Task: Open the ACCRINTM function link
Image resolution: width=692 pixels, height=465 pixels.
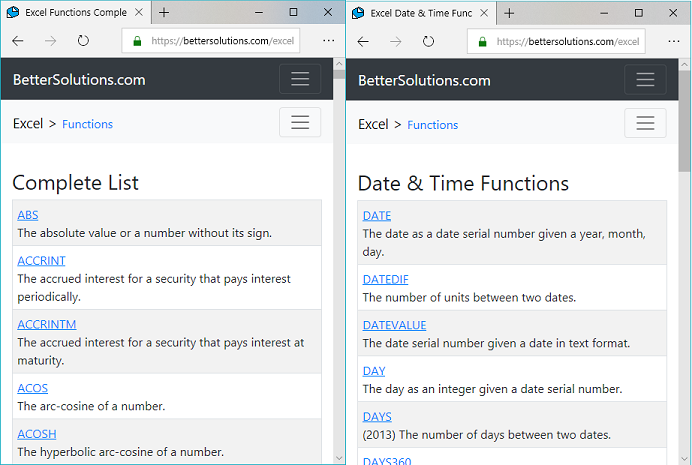Action: tap(47, 325)
